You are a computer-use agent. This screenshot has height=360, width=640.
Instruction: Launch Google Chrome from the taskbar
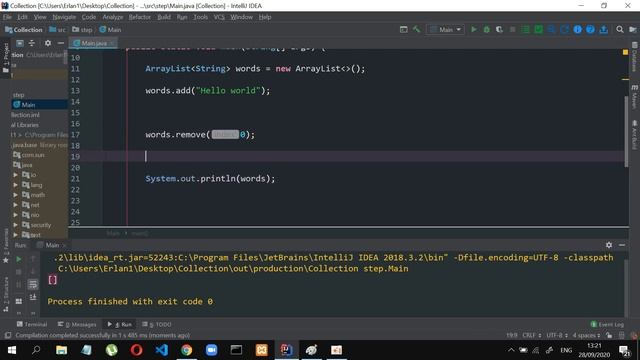point(187,350)
